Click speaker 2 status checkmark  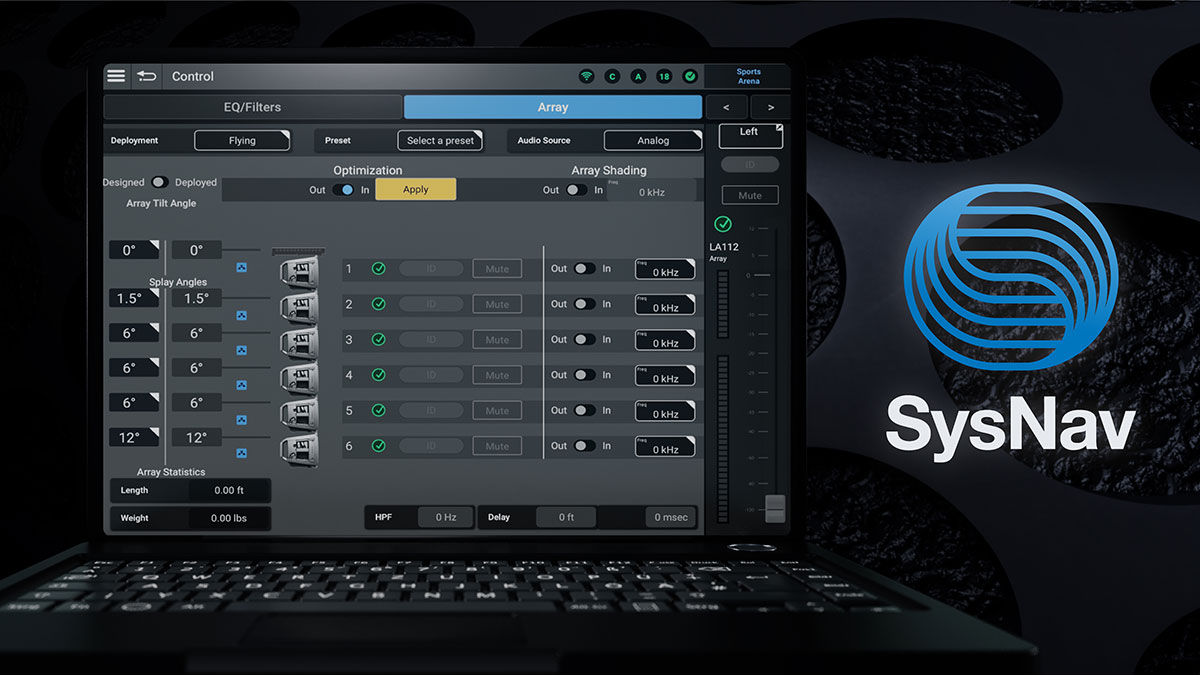(379, 304)
